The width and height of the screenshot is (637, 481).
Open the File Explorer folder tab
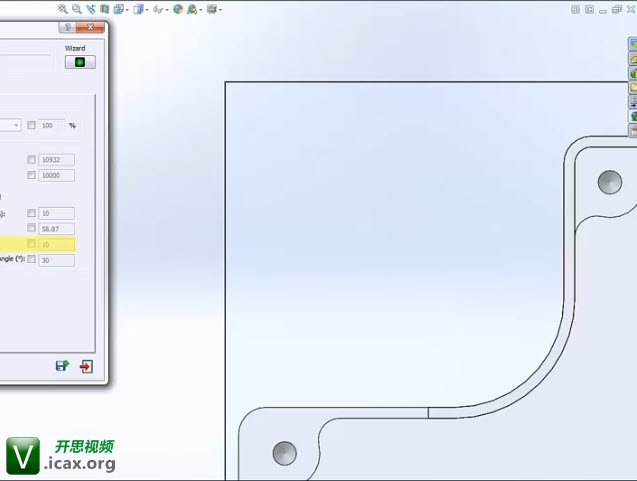[633, 87]
